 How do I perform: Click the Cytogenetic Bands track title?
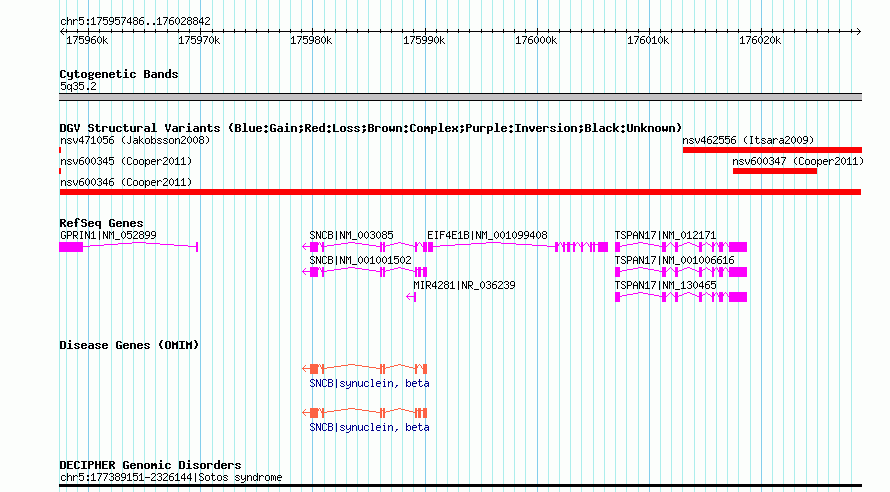click(x=119, y=74)
